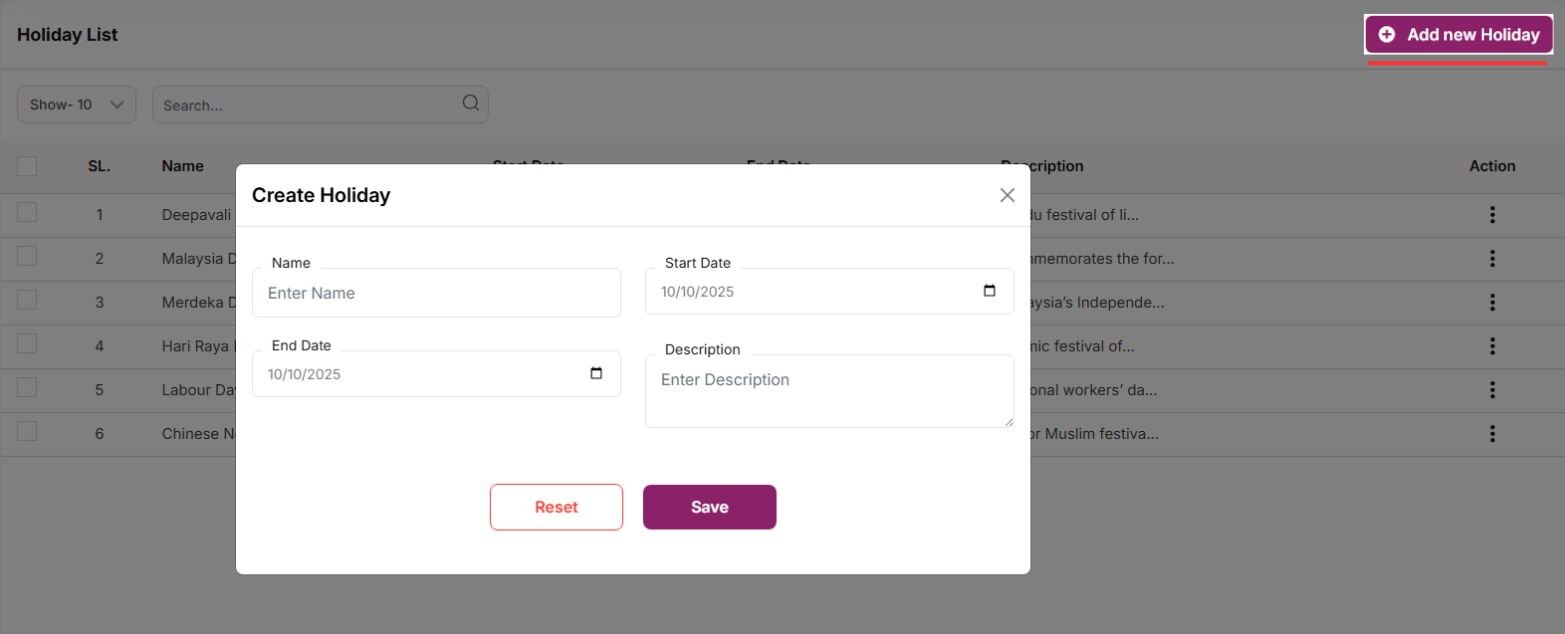Close the Create Holiday dialog
The height and width of the screenshot is (634, 1565).
click(1007, 195)
